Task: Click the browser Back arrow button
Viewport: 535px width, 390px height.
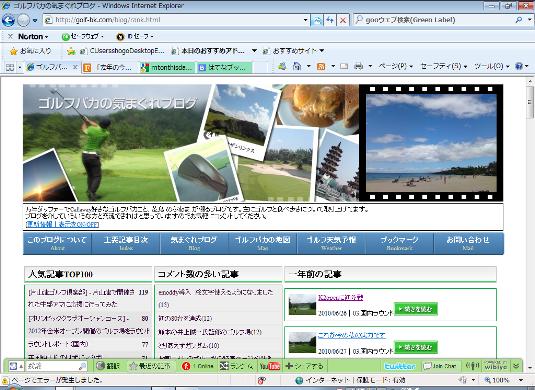Action: [8, 20]
